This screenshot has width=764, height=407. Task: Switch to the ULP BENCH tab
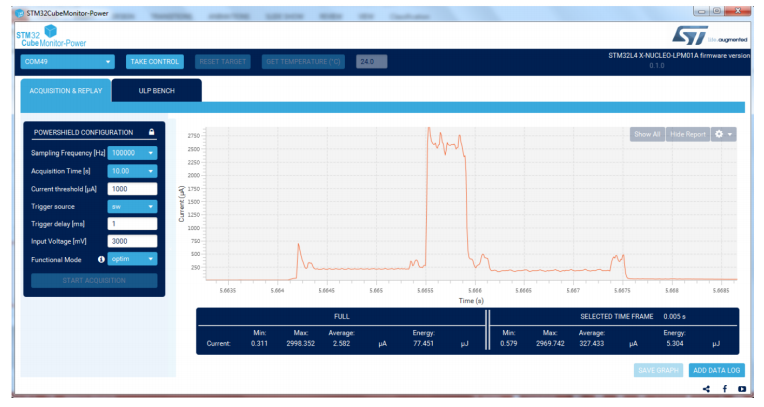pyautogui.click(x=156, y=91)
